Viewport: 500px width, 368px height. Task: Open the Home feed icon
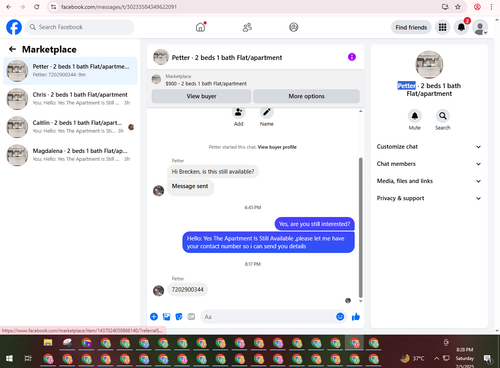[x=200, y=27]
